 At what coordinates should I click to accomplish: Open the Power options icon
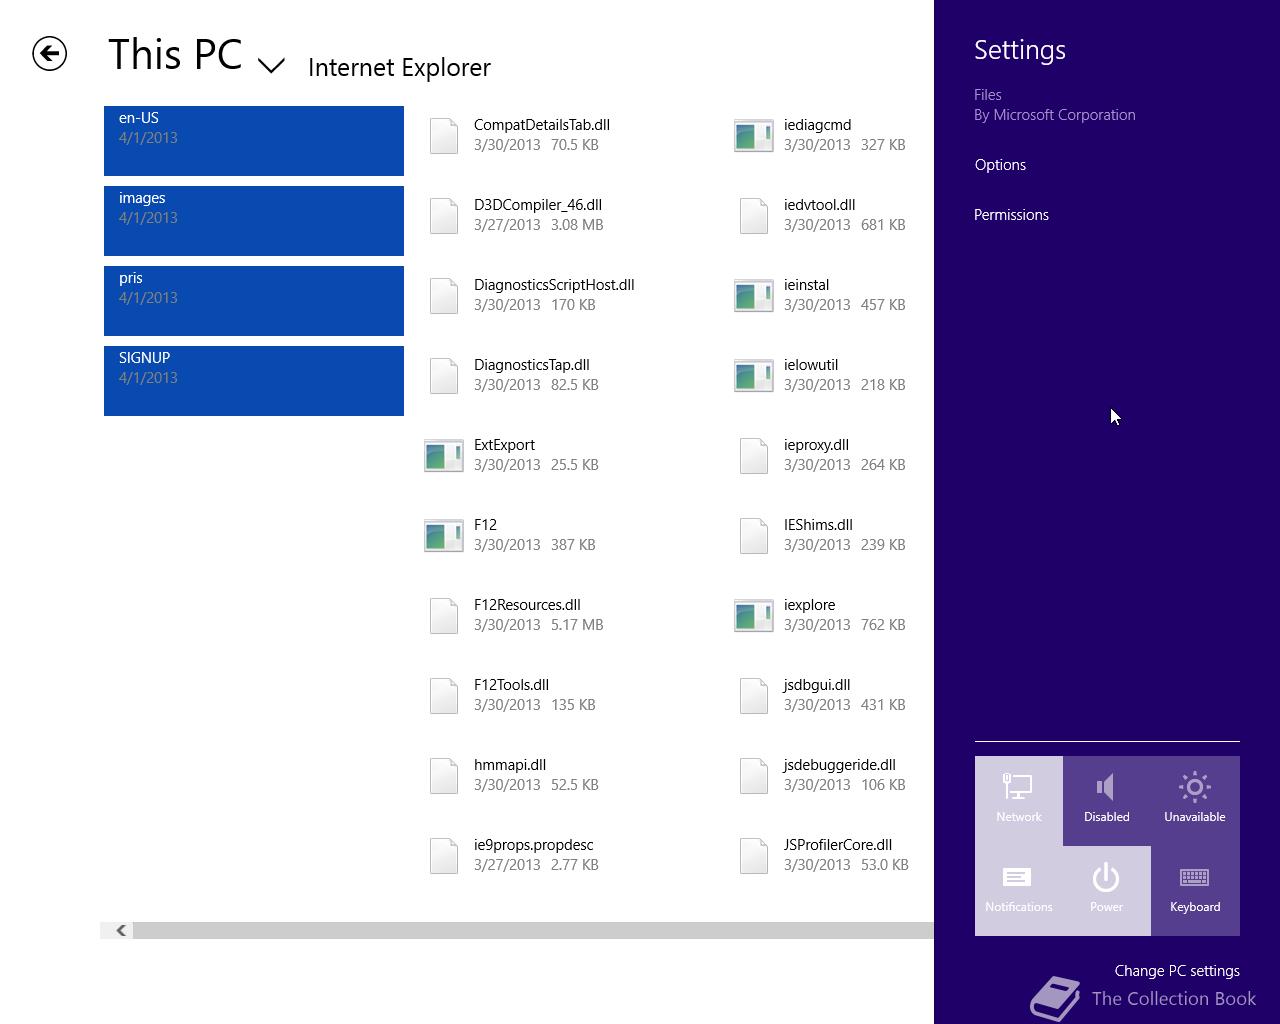coord(1106,890)
